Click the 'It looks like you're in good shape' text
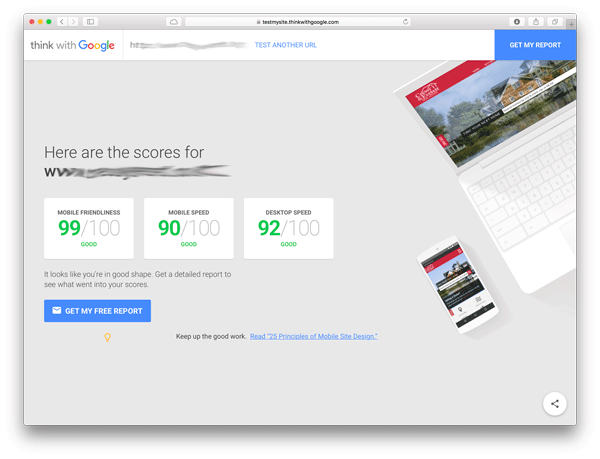 tap(137, 279)
